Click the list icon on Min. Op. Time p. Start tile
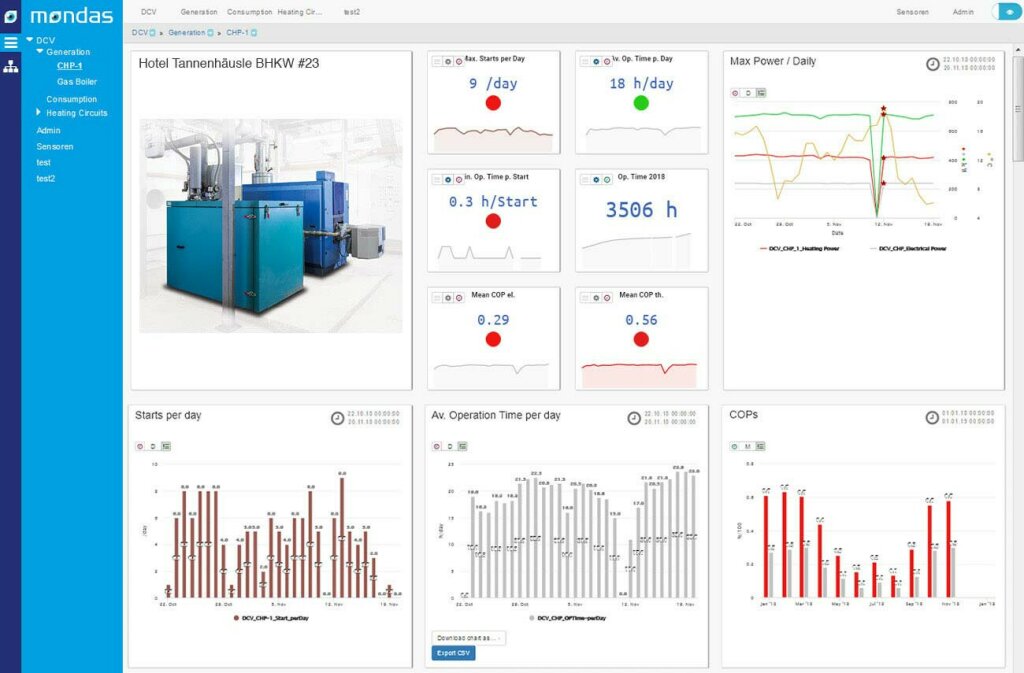The width and height of the screenshot is (1024, 673). (438, 180)
